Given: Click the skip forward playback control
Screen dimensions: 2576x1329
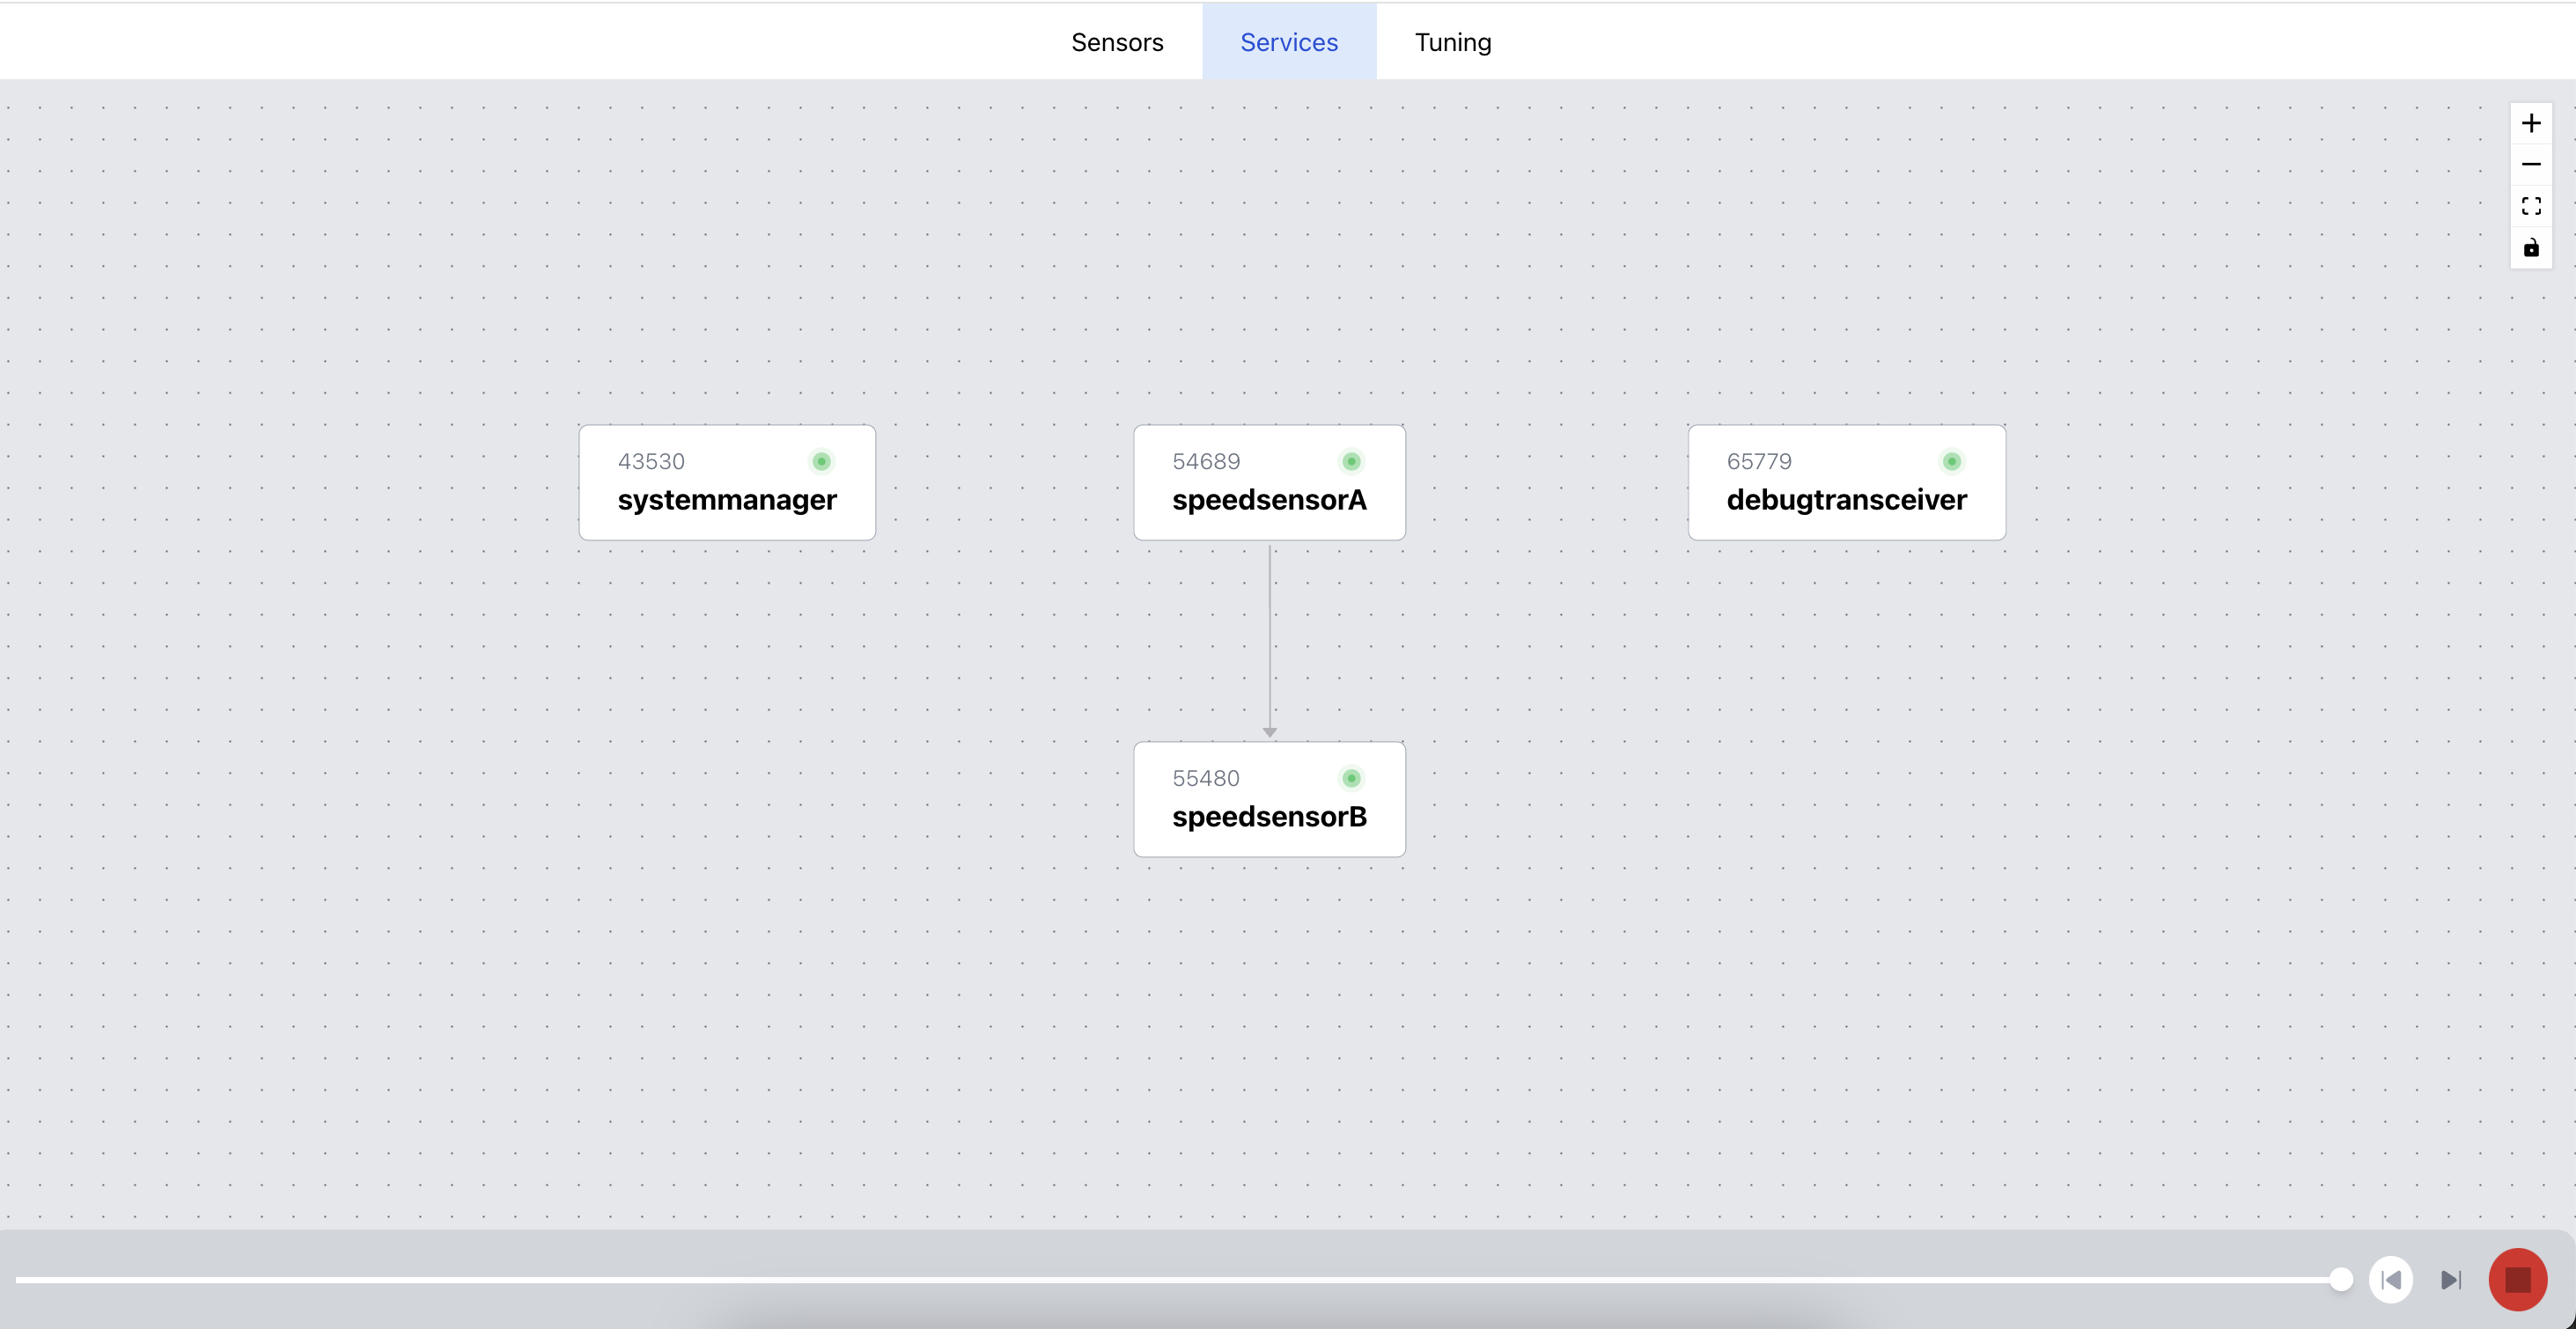Looking at the screenshot, I should tap(2452, 1280).
